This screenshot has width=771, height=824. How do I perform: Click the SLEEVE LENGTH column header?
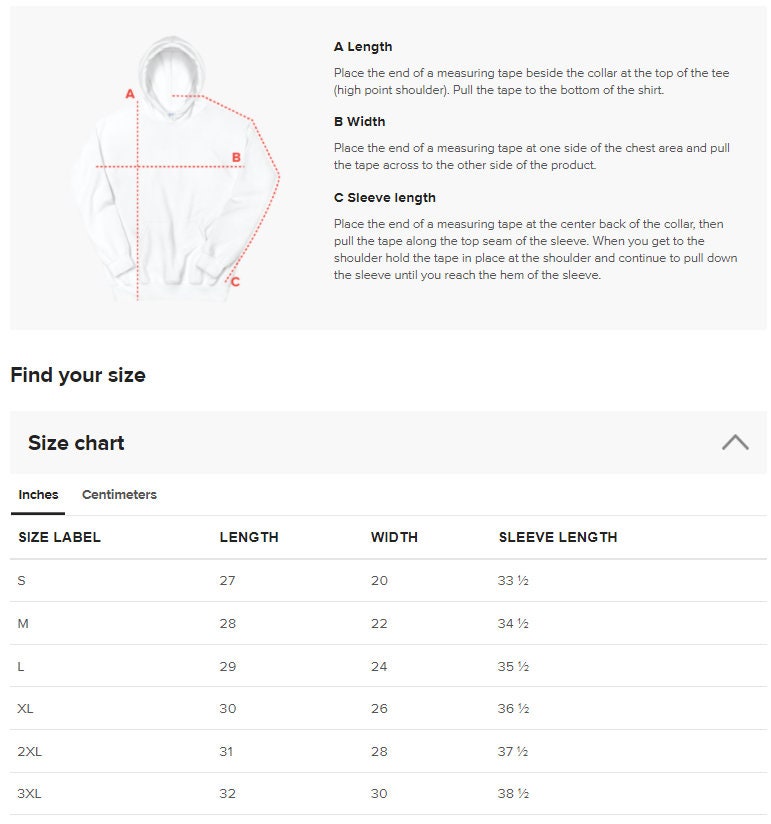[x=558, y=537]
